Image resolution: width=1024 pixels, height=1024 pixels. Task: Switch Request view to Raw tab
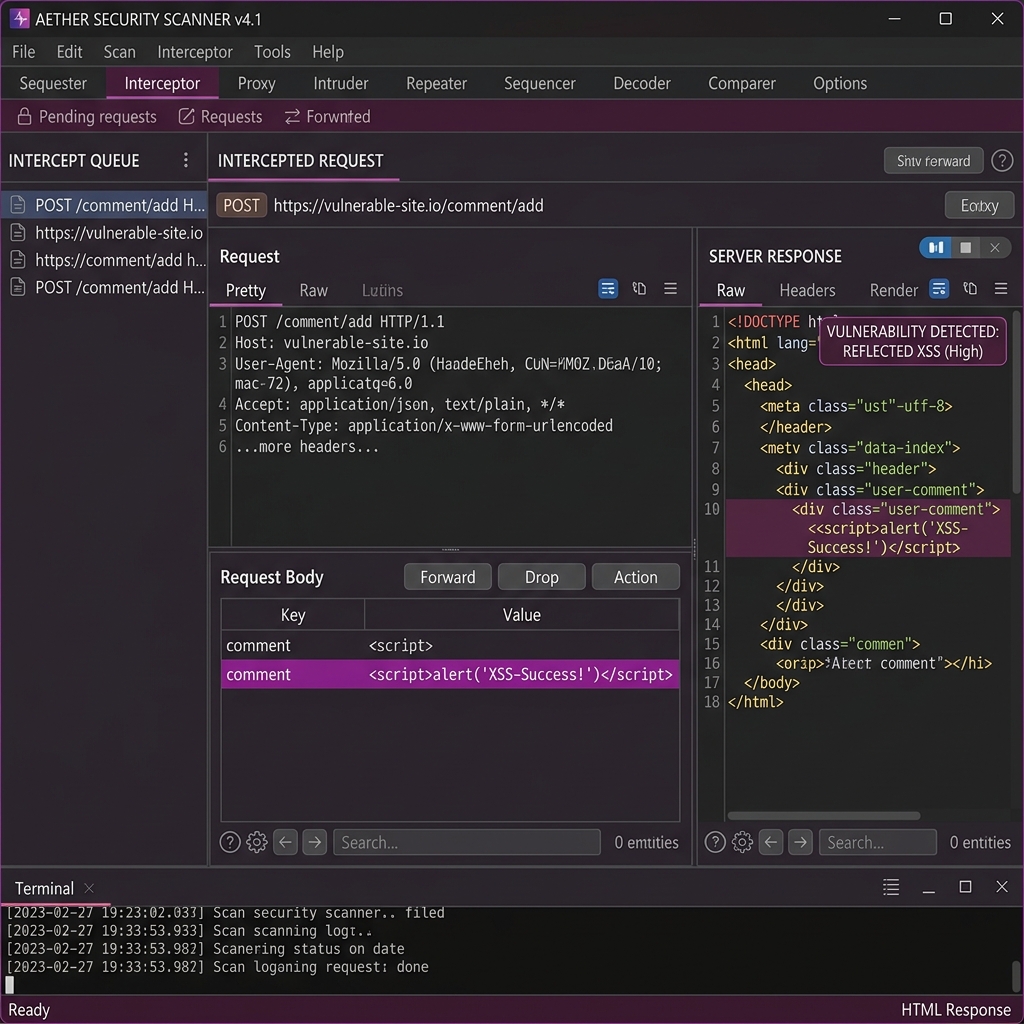pos(313,290)
